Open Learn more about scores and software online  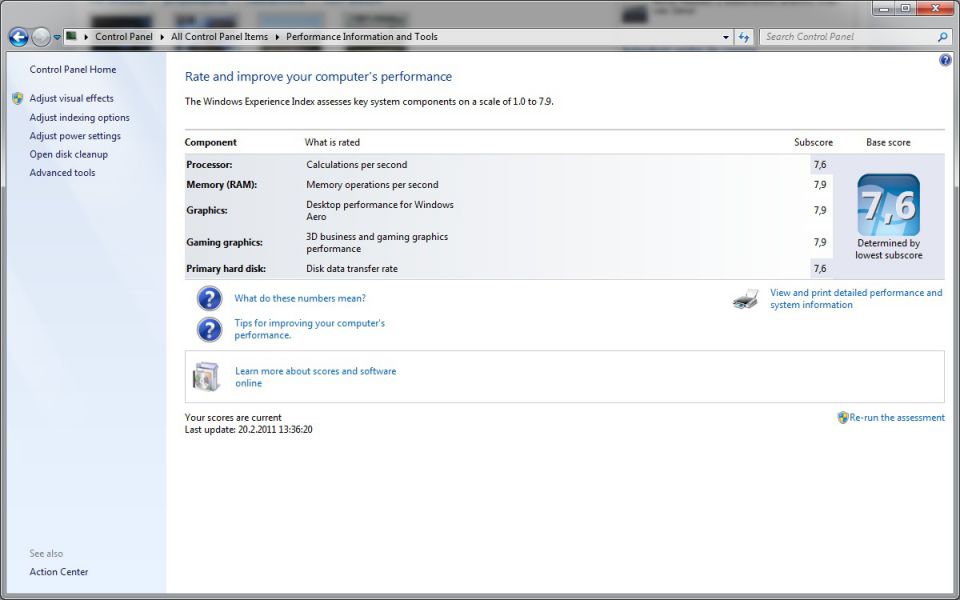tap(315, 377)
